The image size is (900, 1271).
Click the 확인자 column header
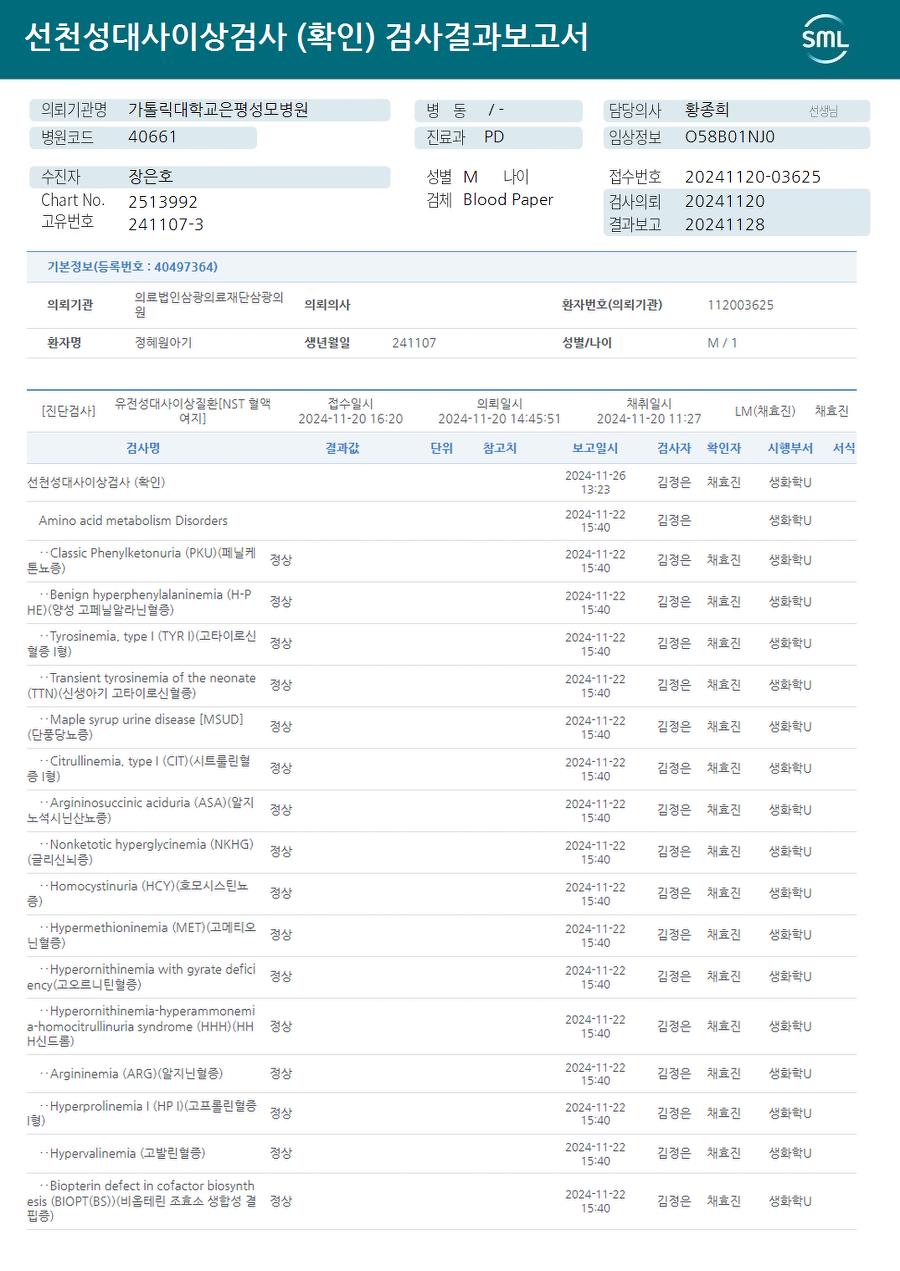click(724, 448)
